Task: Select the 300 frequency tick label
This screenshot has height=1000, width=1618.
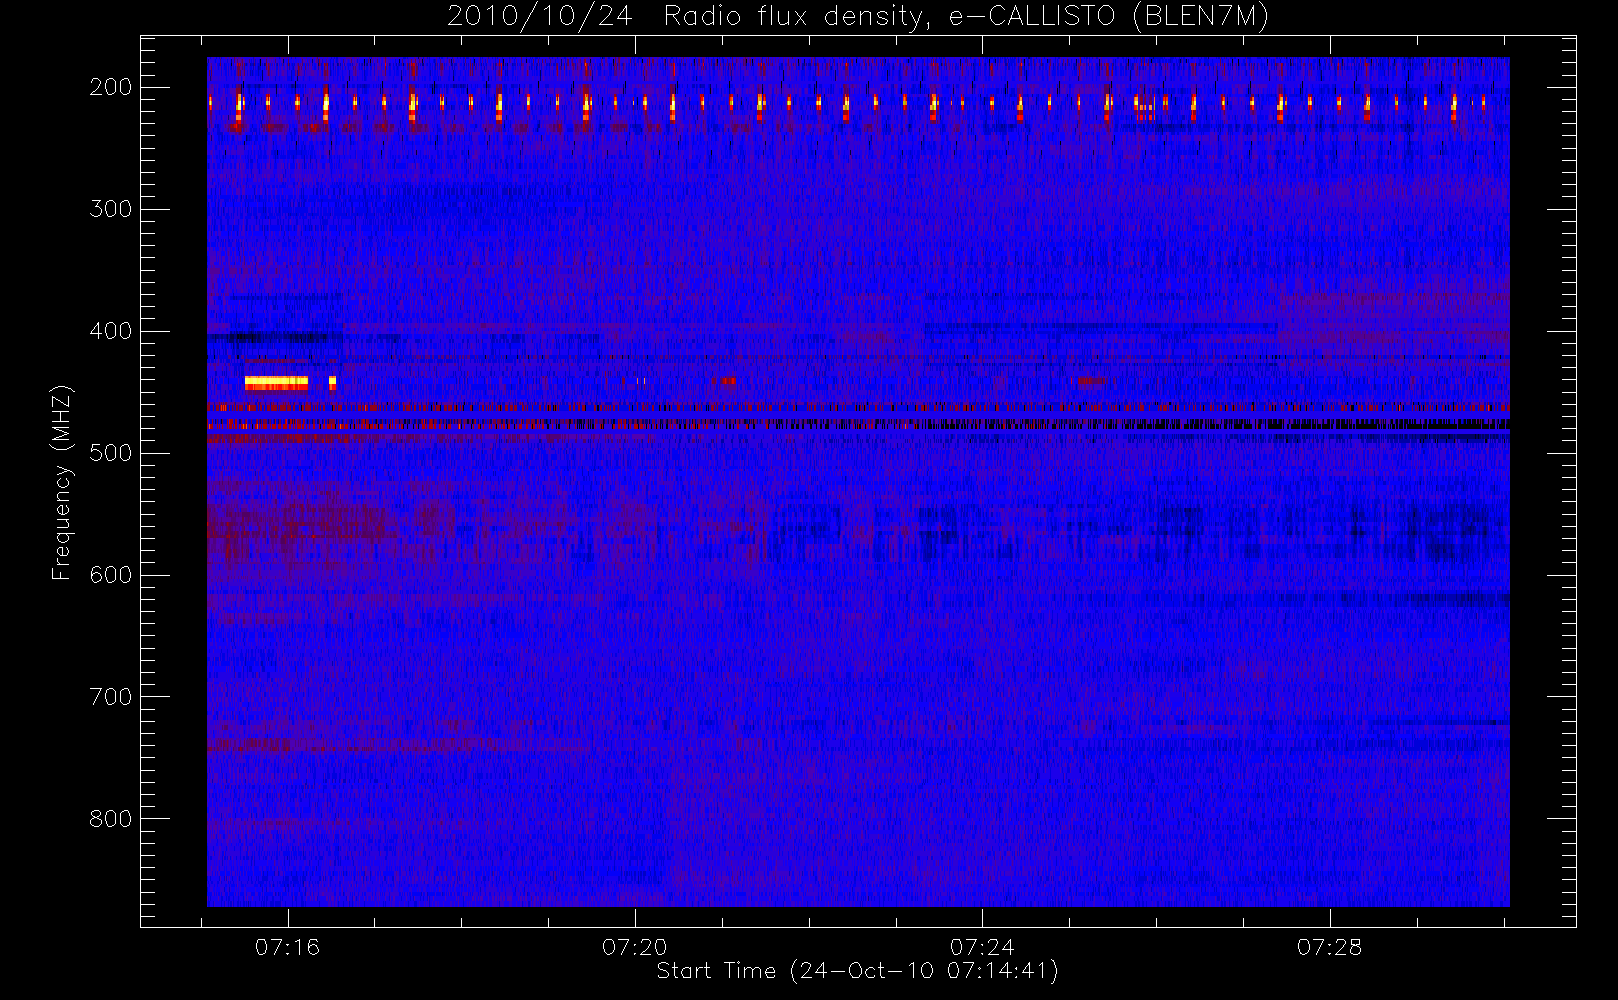Action: point(111,209)
